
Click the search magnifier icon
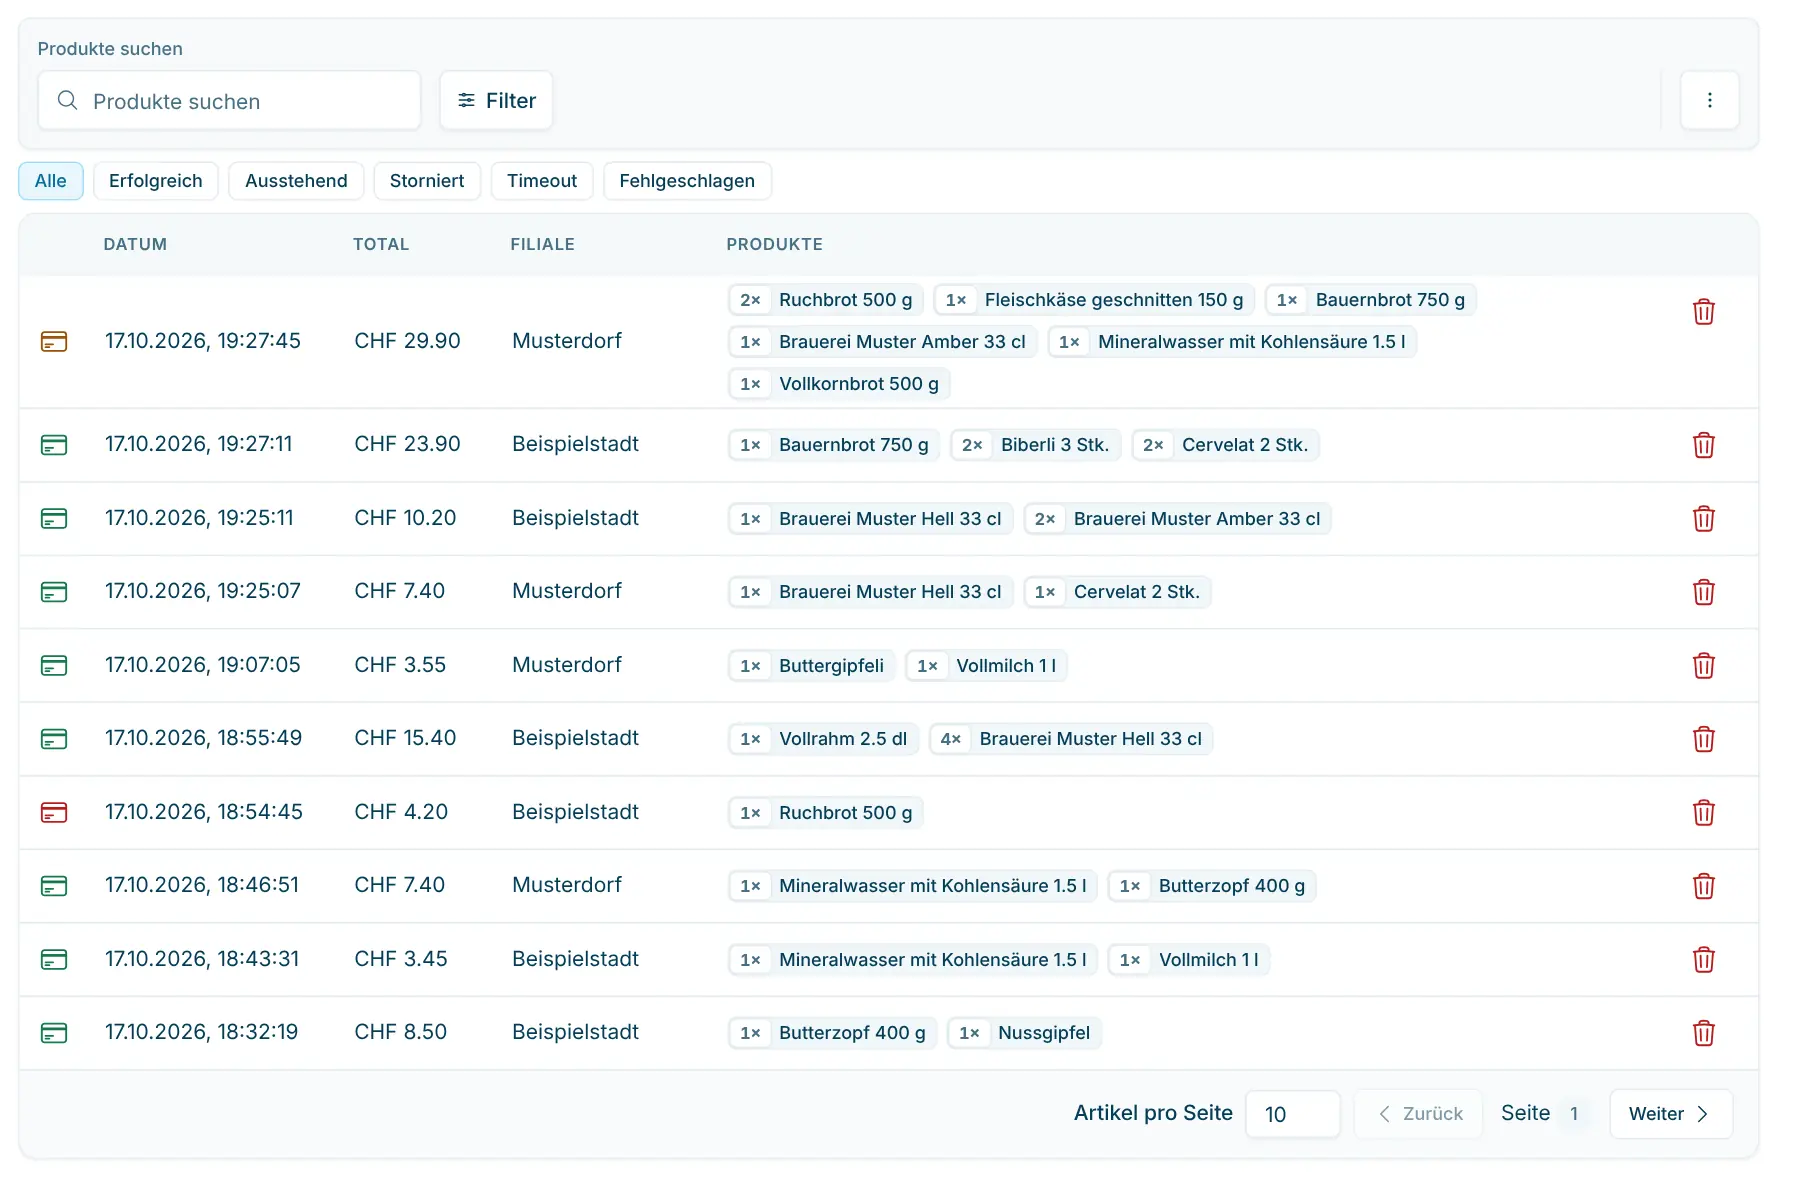[x=67, y=100]
